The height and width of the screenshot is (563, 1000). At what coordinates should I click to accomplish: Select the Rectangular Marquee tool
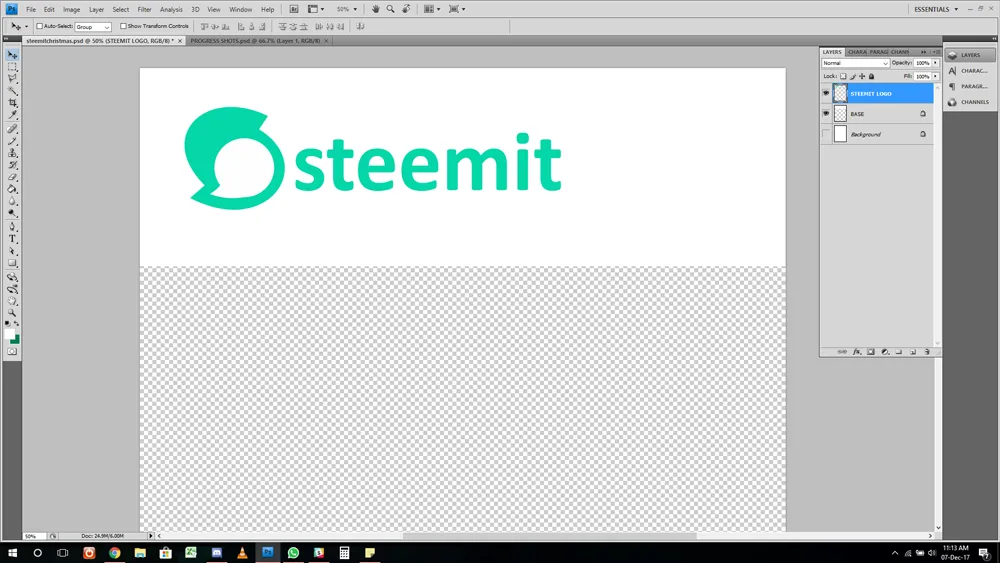[12, 67]
